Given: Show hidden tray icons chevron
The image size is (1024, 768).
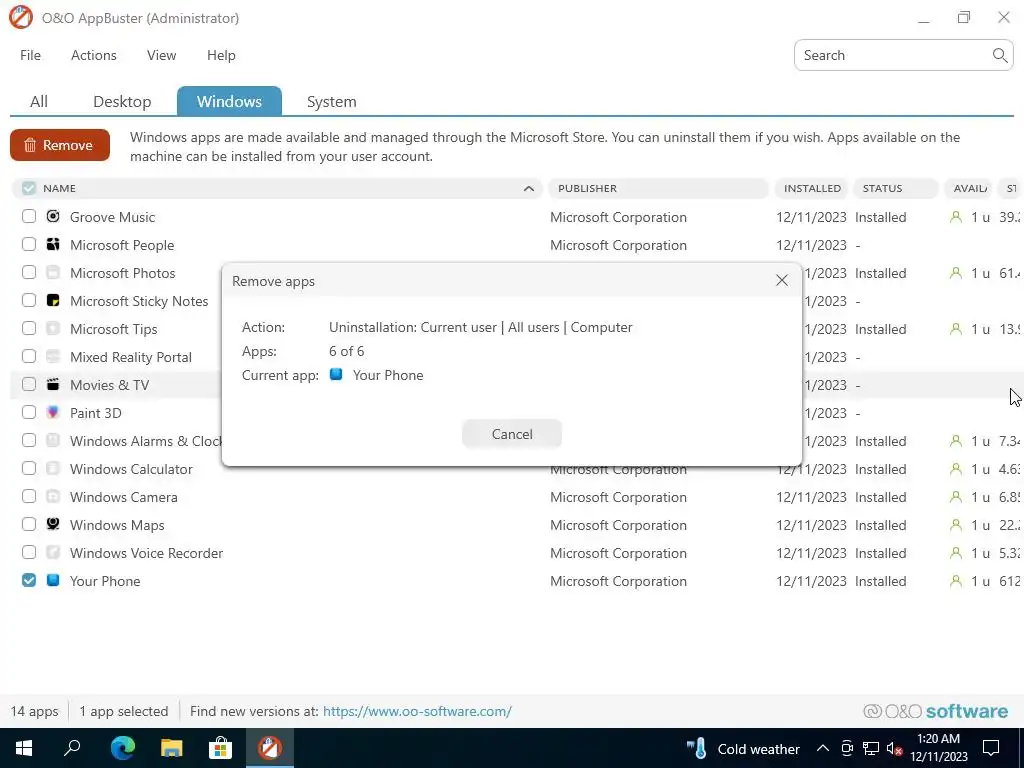Looking at the screenshot, I should coord(823,748).
